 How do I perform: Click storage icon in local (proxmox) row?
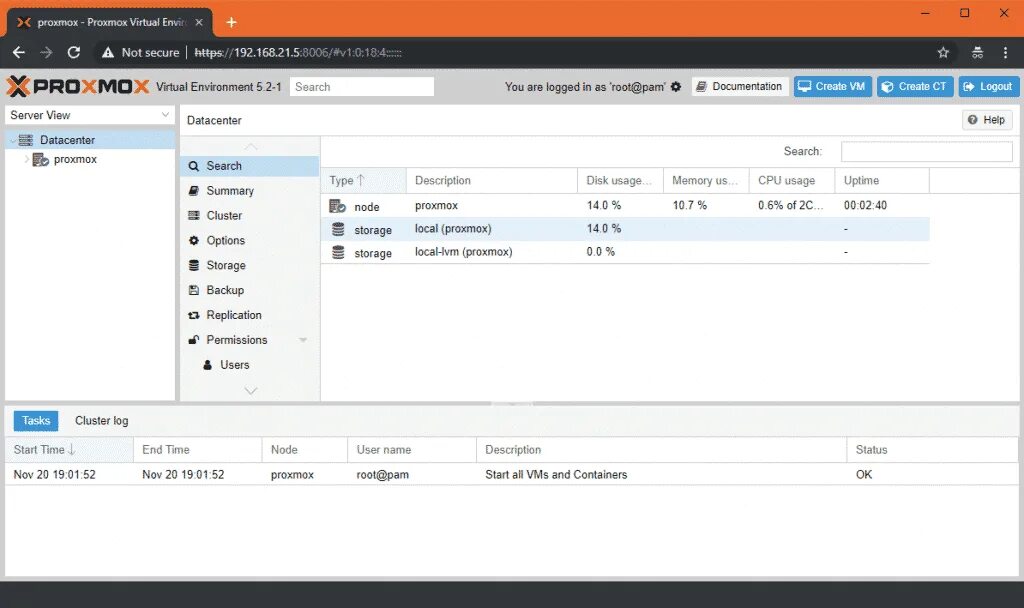338,229
